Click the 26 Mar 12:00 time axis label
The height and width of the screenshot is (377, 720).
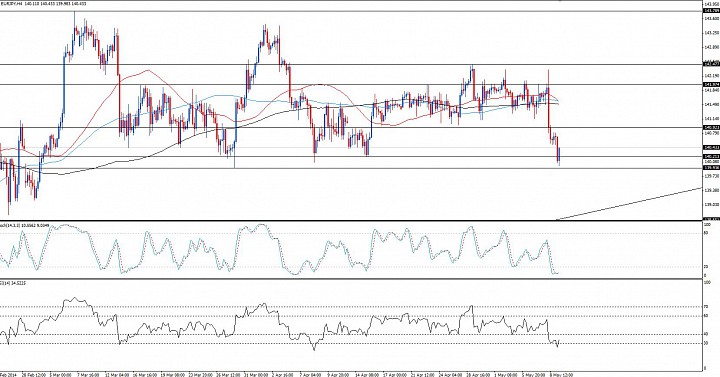point(227,375)
